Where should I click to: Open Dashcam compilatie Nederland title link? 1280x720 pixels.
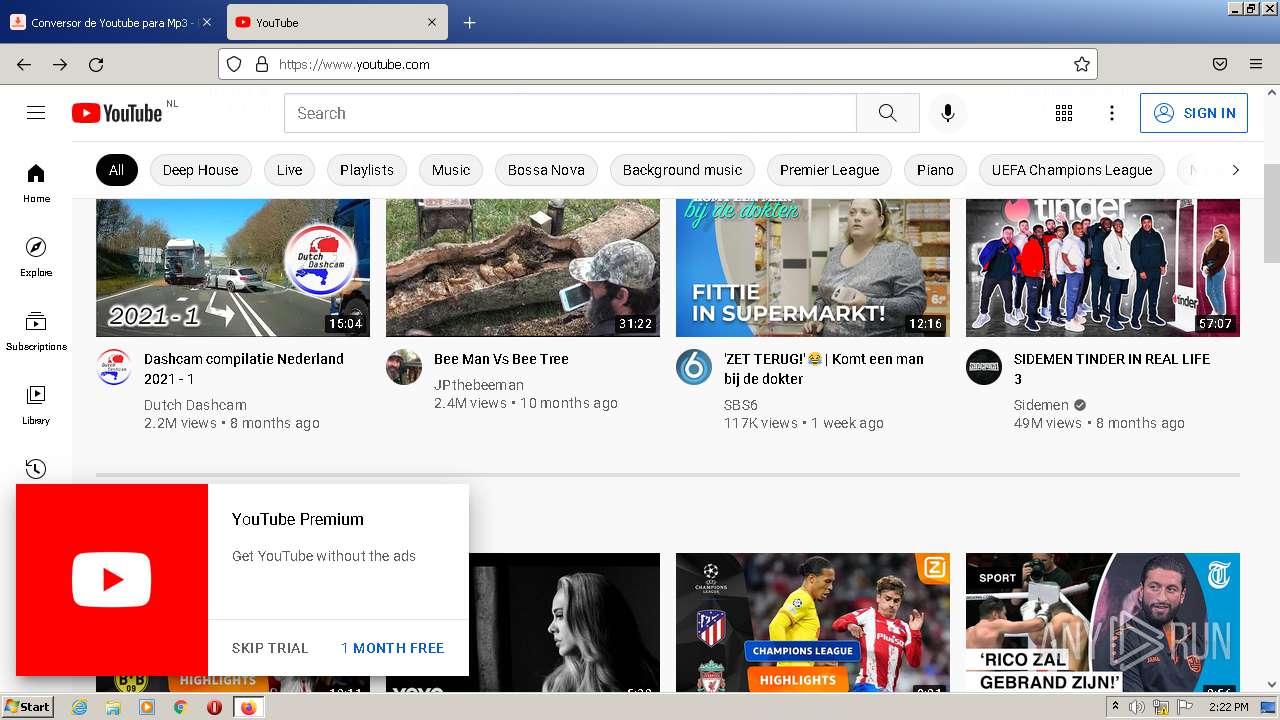coord(244,369)
